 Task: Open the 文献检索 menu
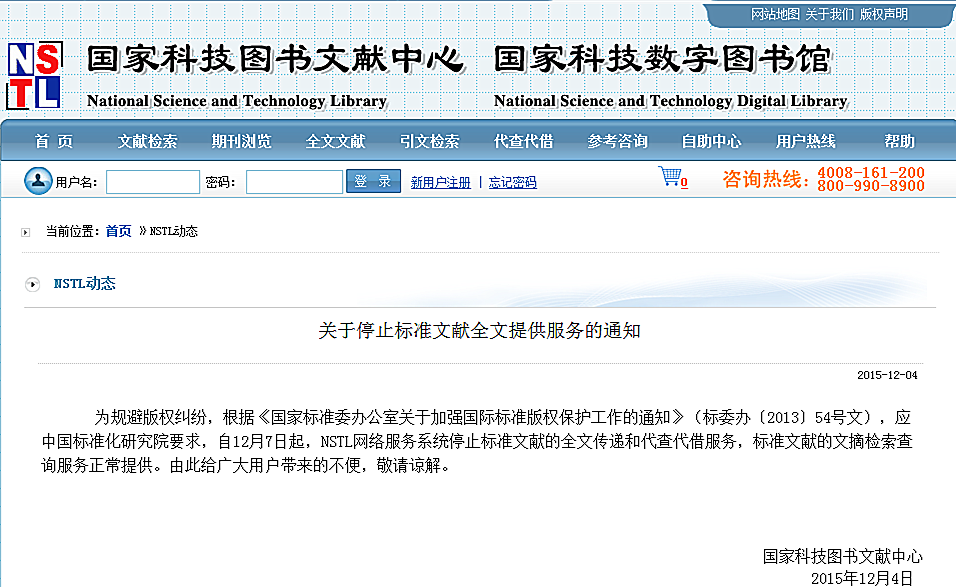tap(148, 141)
